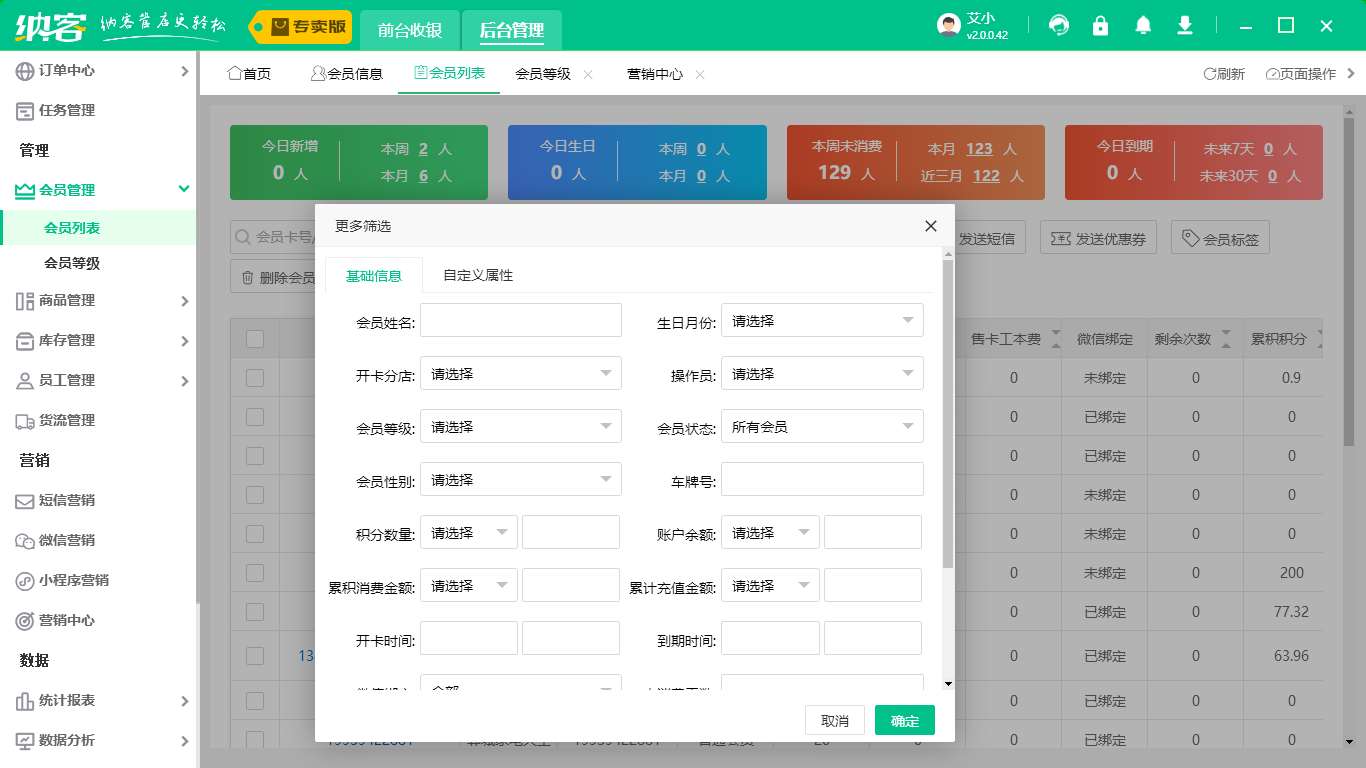The height and width of the screenshot is (768, 1366).
Task: Open the notifications bell
Action: point(1143,26)
